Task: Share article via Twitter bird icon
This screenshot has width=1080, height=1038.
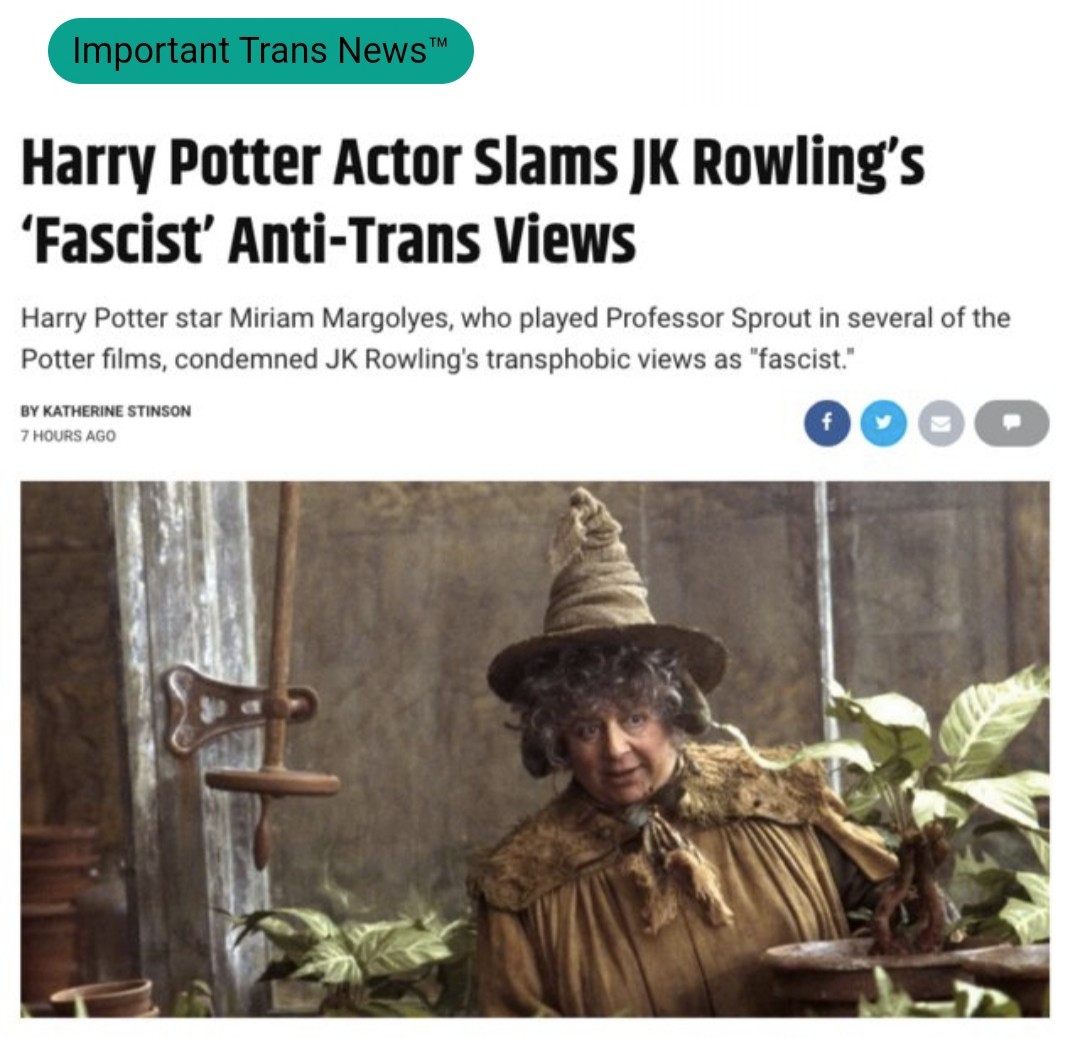Action: (884, 423)
